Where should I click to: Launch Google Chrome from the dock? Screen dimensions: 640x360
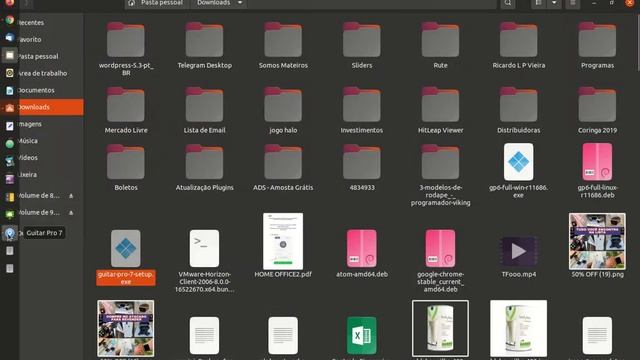9,20
